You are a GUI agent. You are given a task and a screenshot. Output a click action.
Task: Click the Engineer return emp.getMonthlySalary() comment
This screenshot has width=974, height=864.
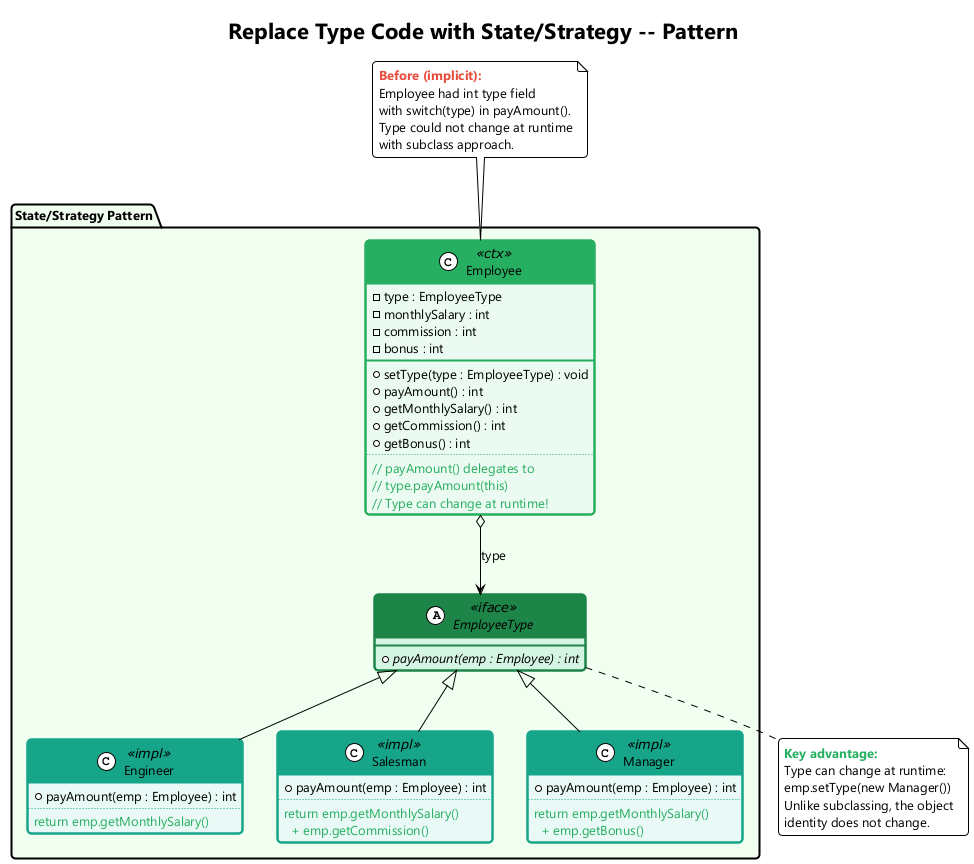[121, 821]
